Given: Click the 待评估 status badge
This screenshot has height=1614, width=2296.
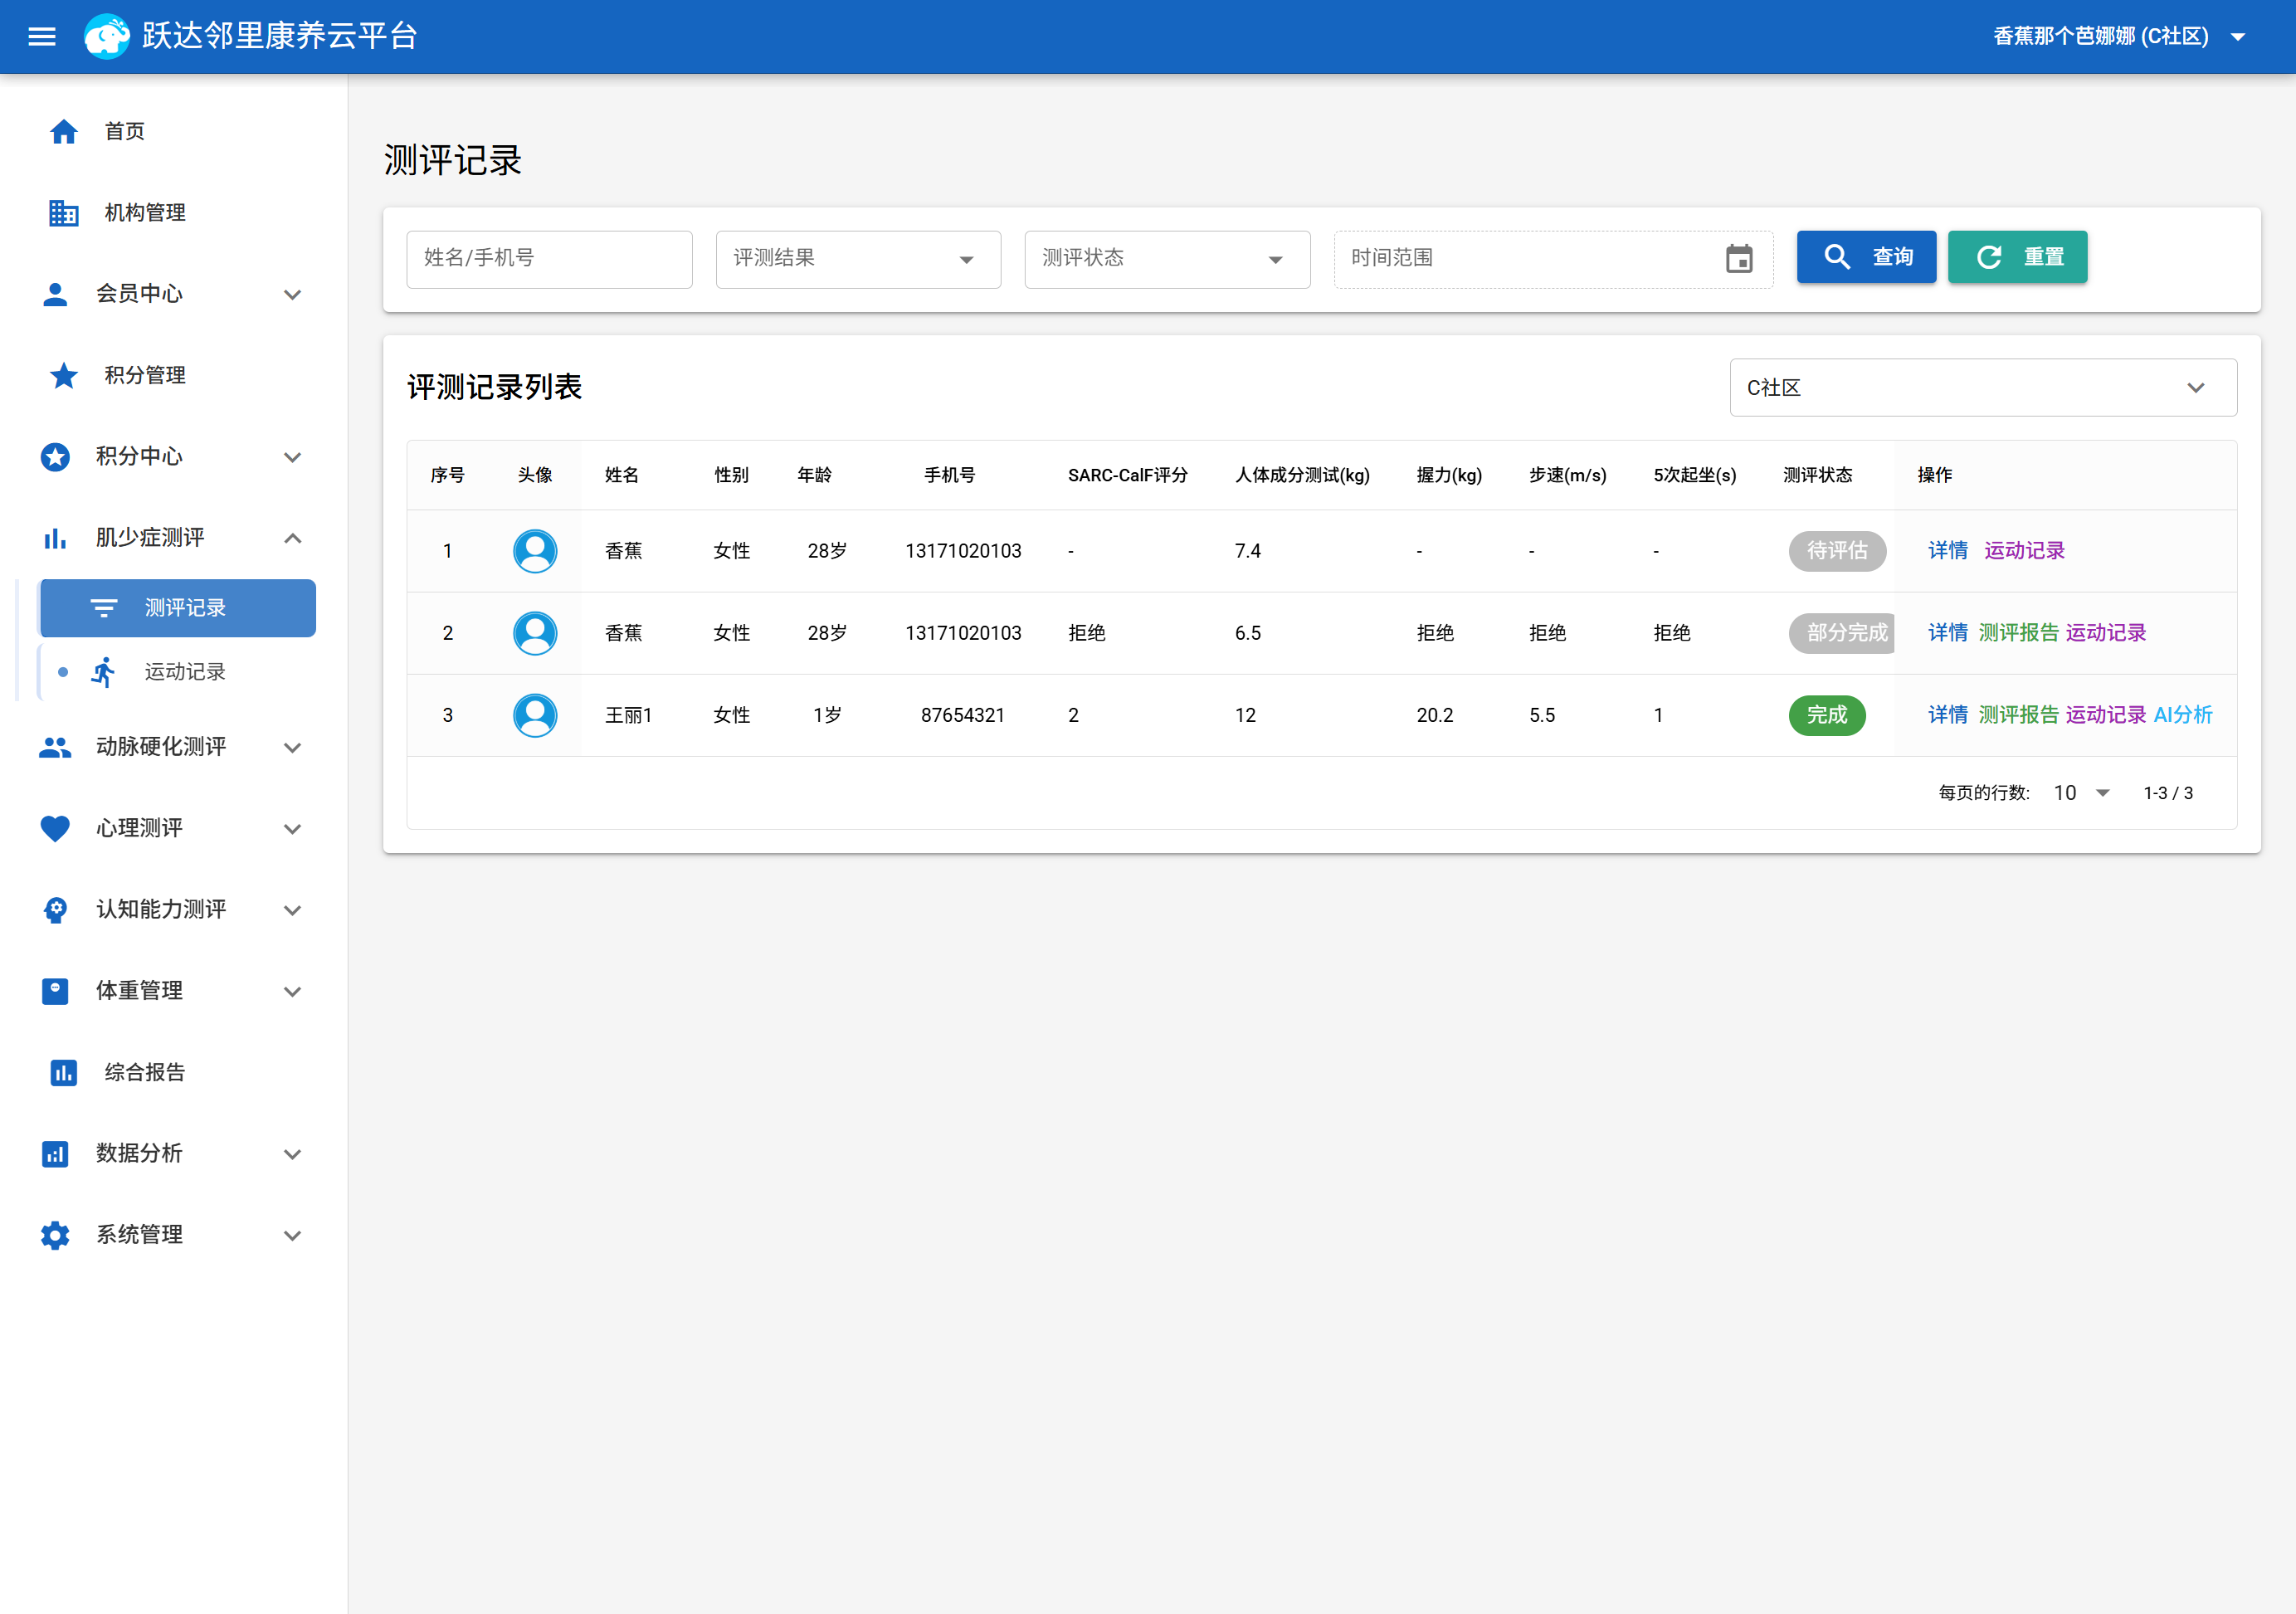Looking at the screenshot, I should tap(1837, 551).
